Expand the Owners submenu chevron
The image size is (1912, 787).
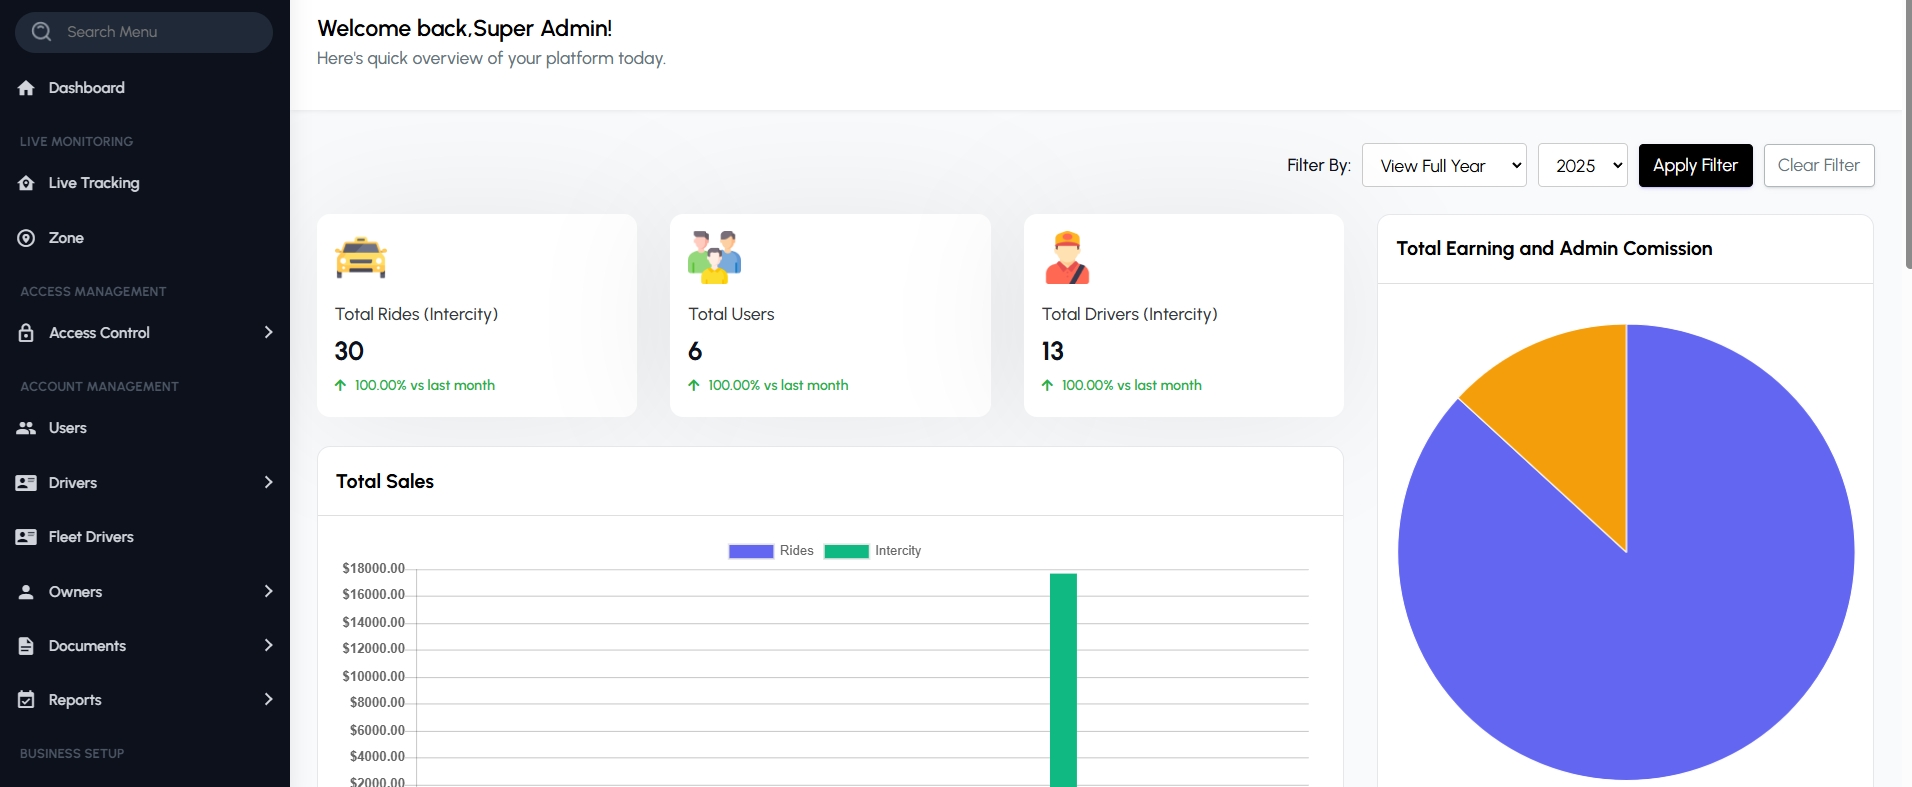click(x=268, y=591)
